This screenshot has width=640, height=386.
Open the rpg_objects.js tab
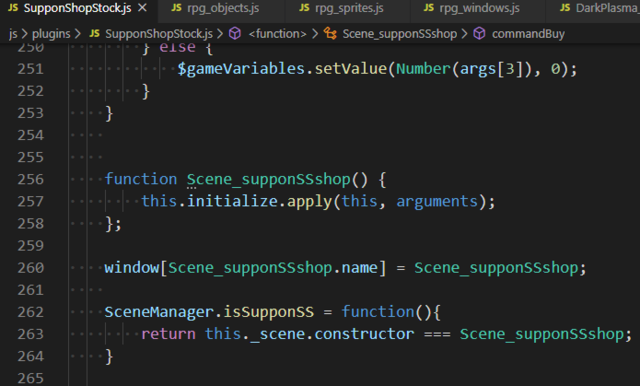(x=223, y=8)
